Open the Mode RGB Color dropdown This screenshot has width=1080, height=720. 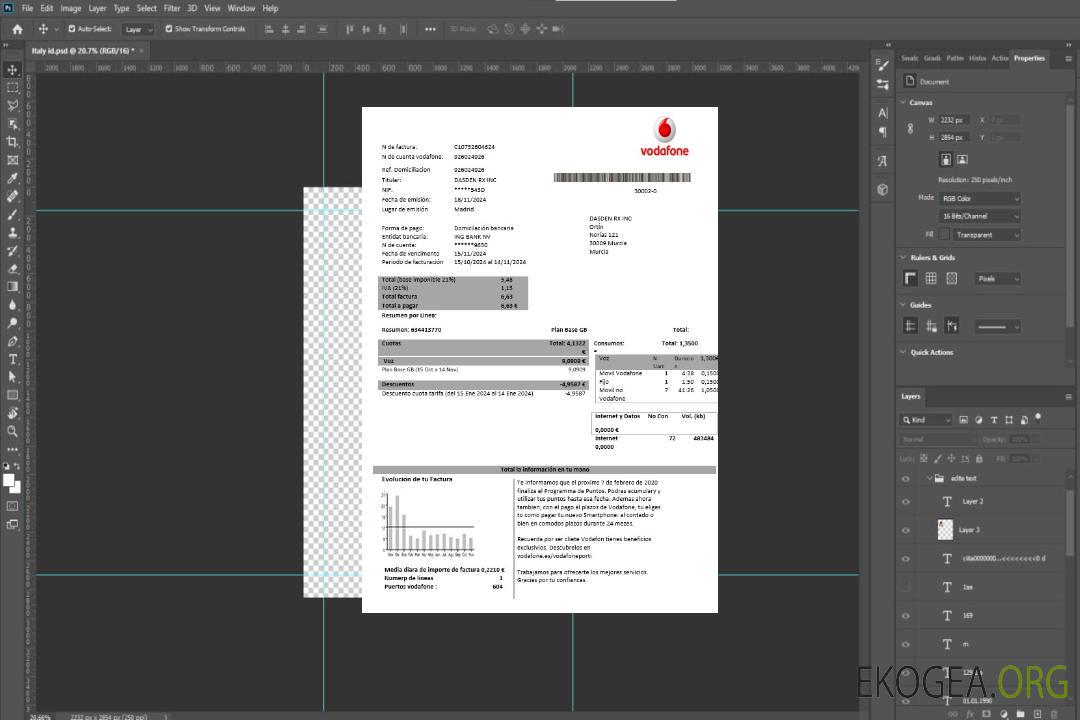979,198
